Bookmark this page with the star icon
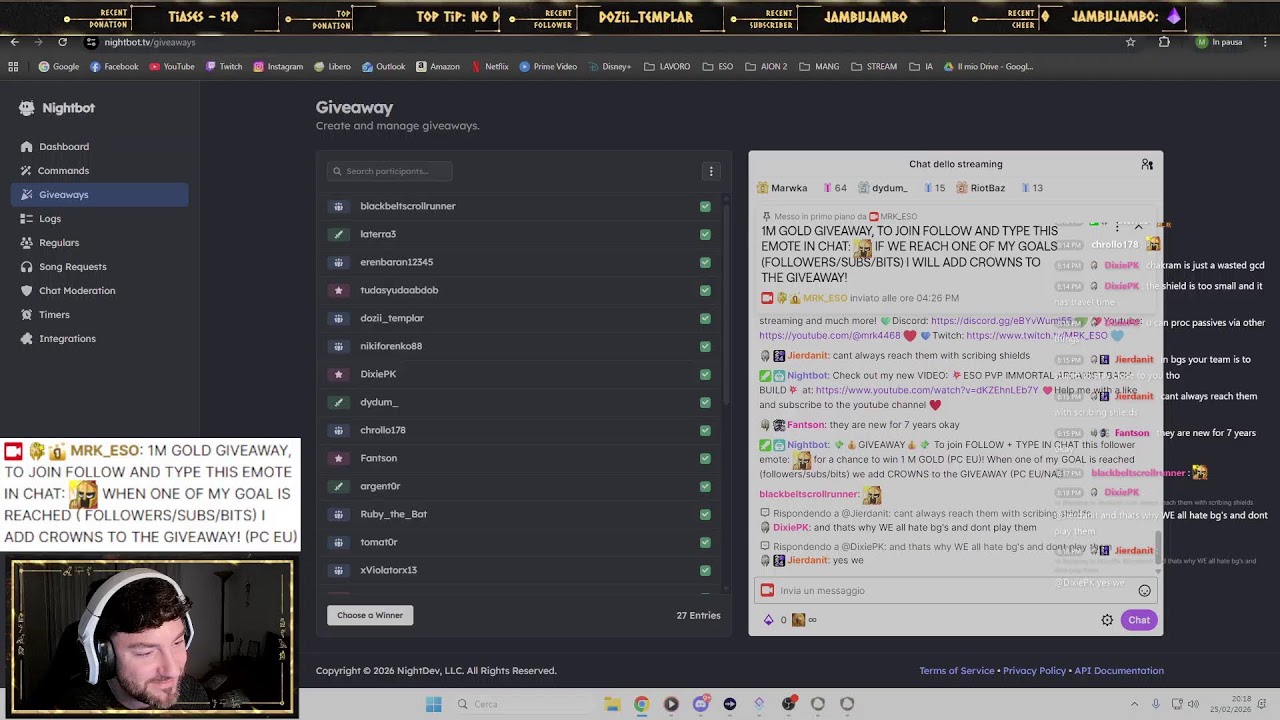Viewport: 1280px width, 720px height. coord(1131,42)
